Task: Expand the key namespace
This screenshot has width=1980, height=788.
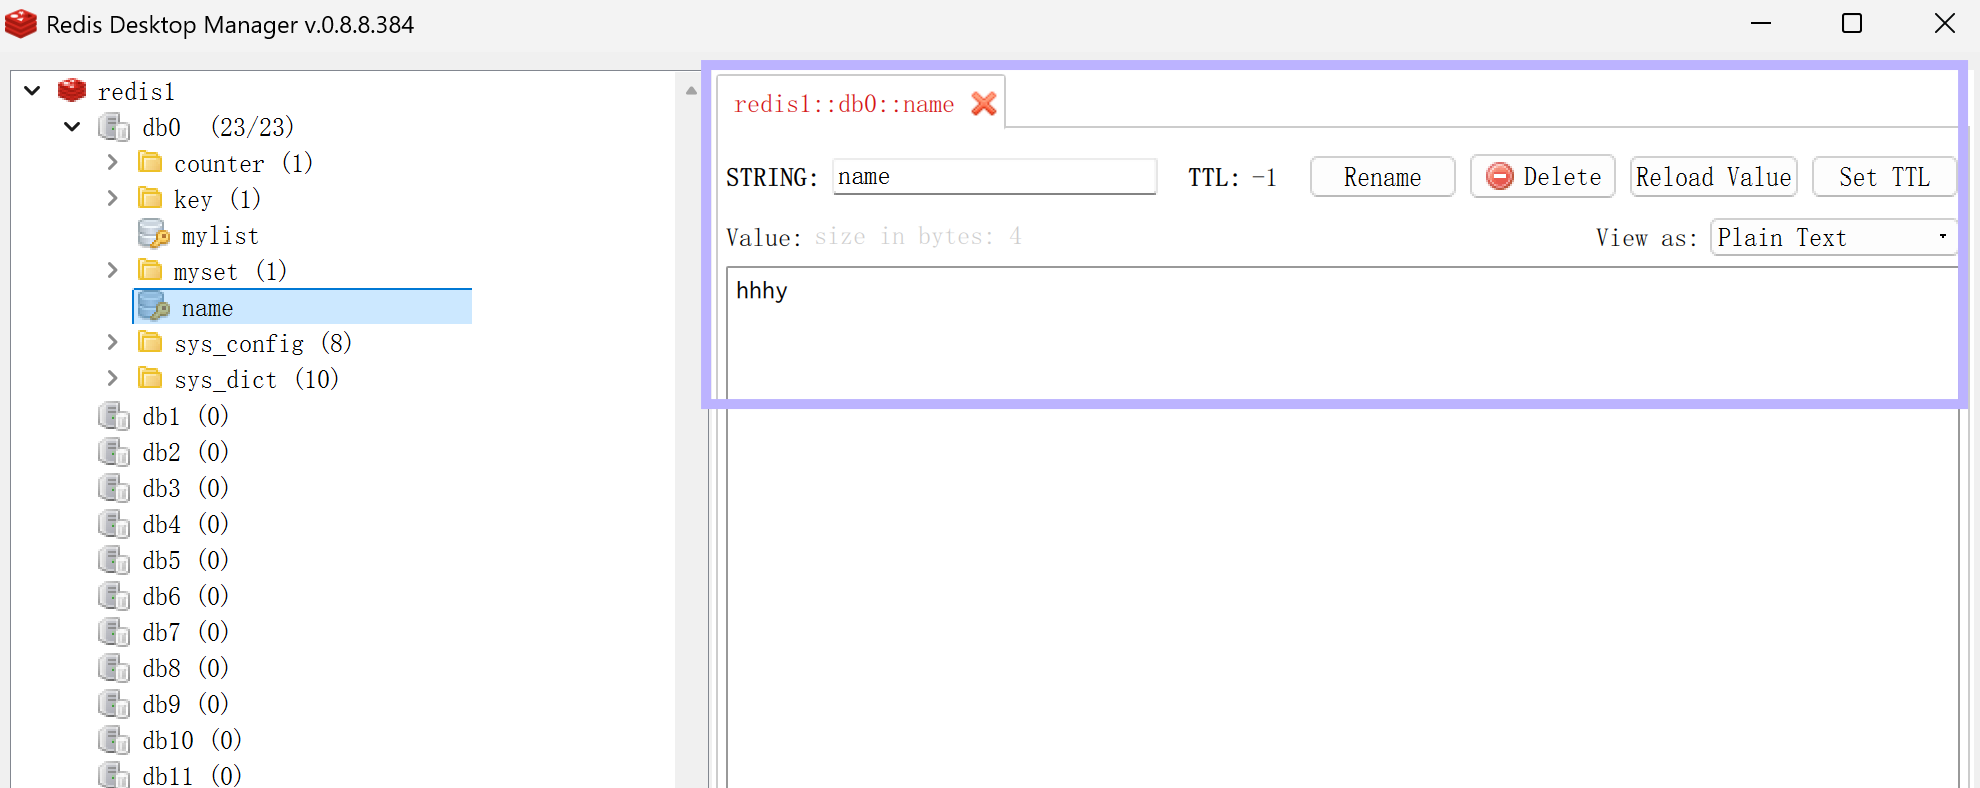Action: (112, 198)
